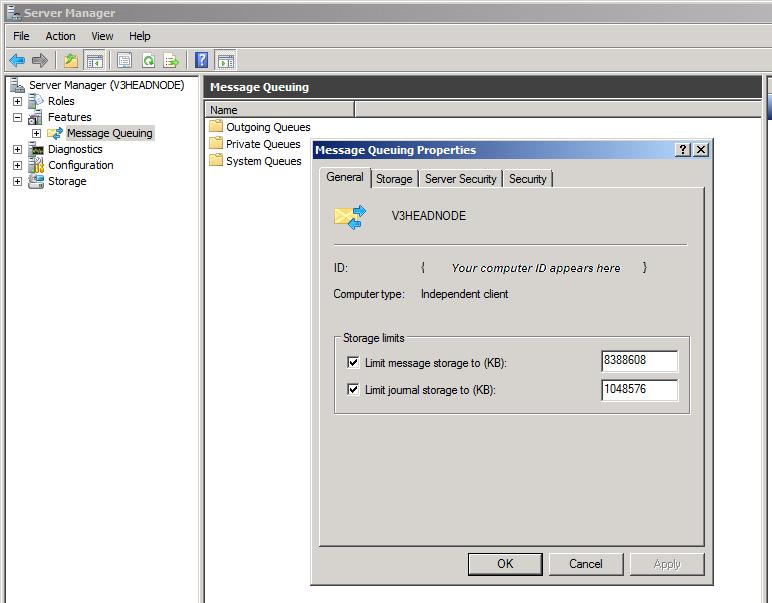772x603 pixels.
Task: Click the dialog's question mark help button
Action: 683,150
